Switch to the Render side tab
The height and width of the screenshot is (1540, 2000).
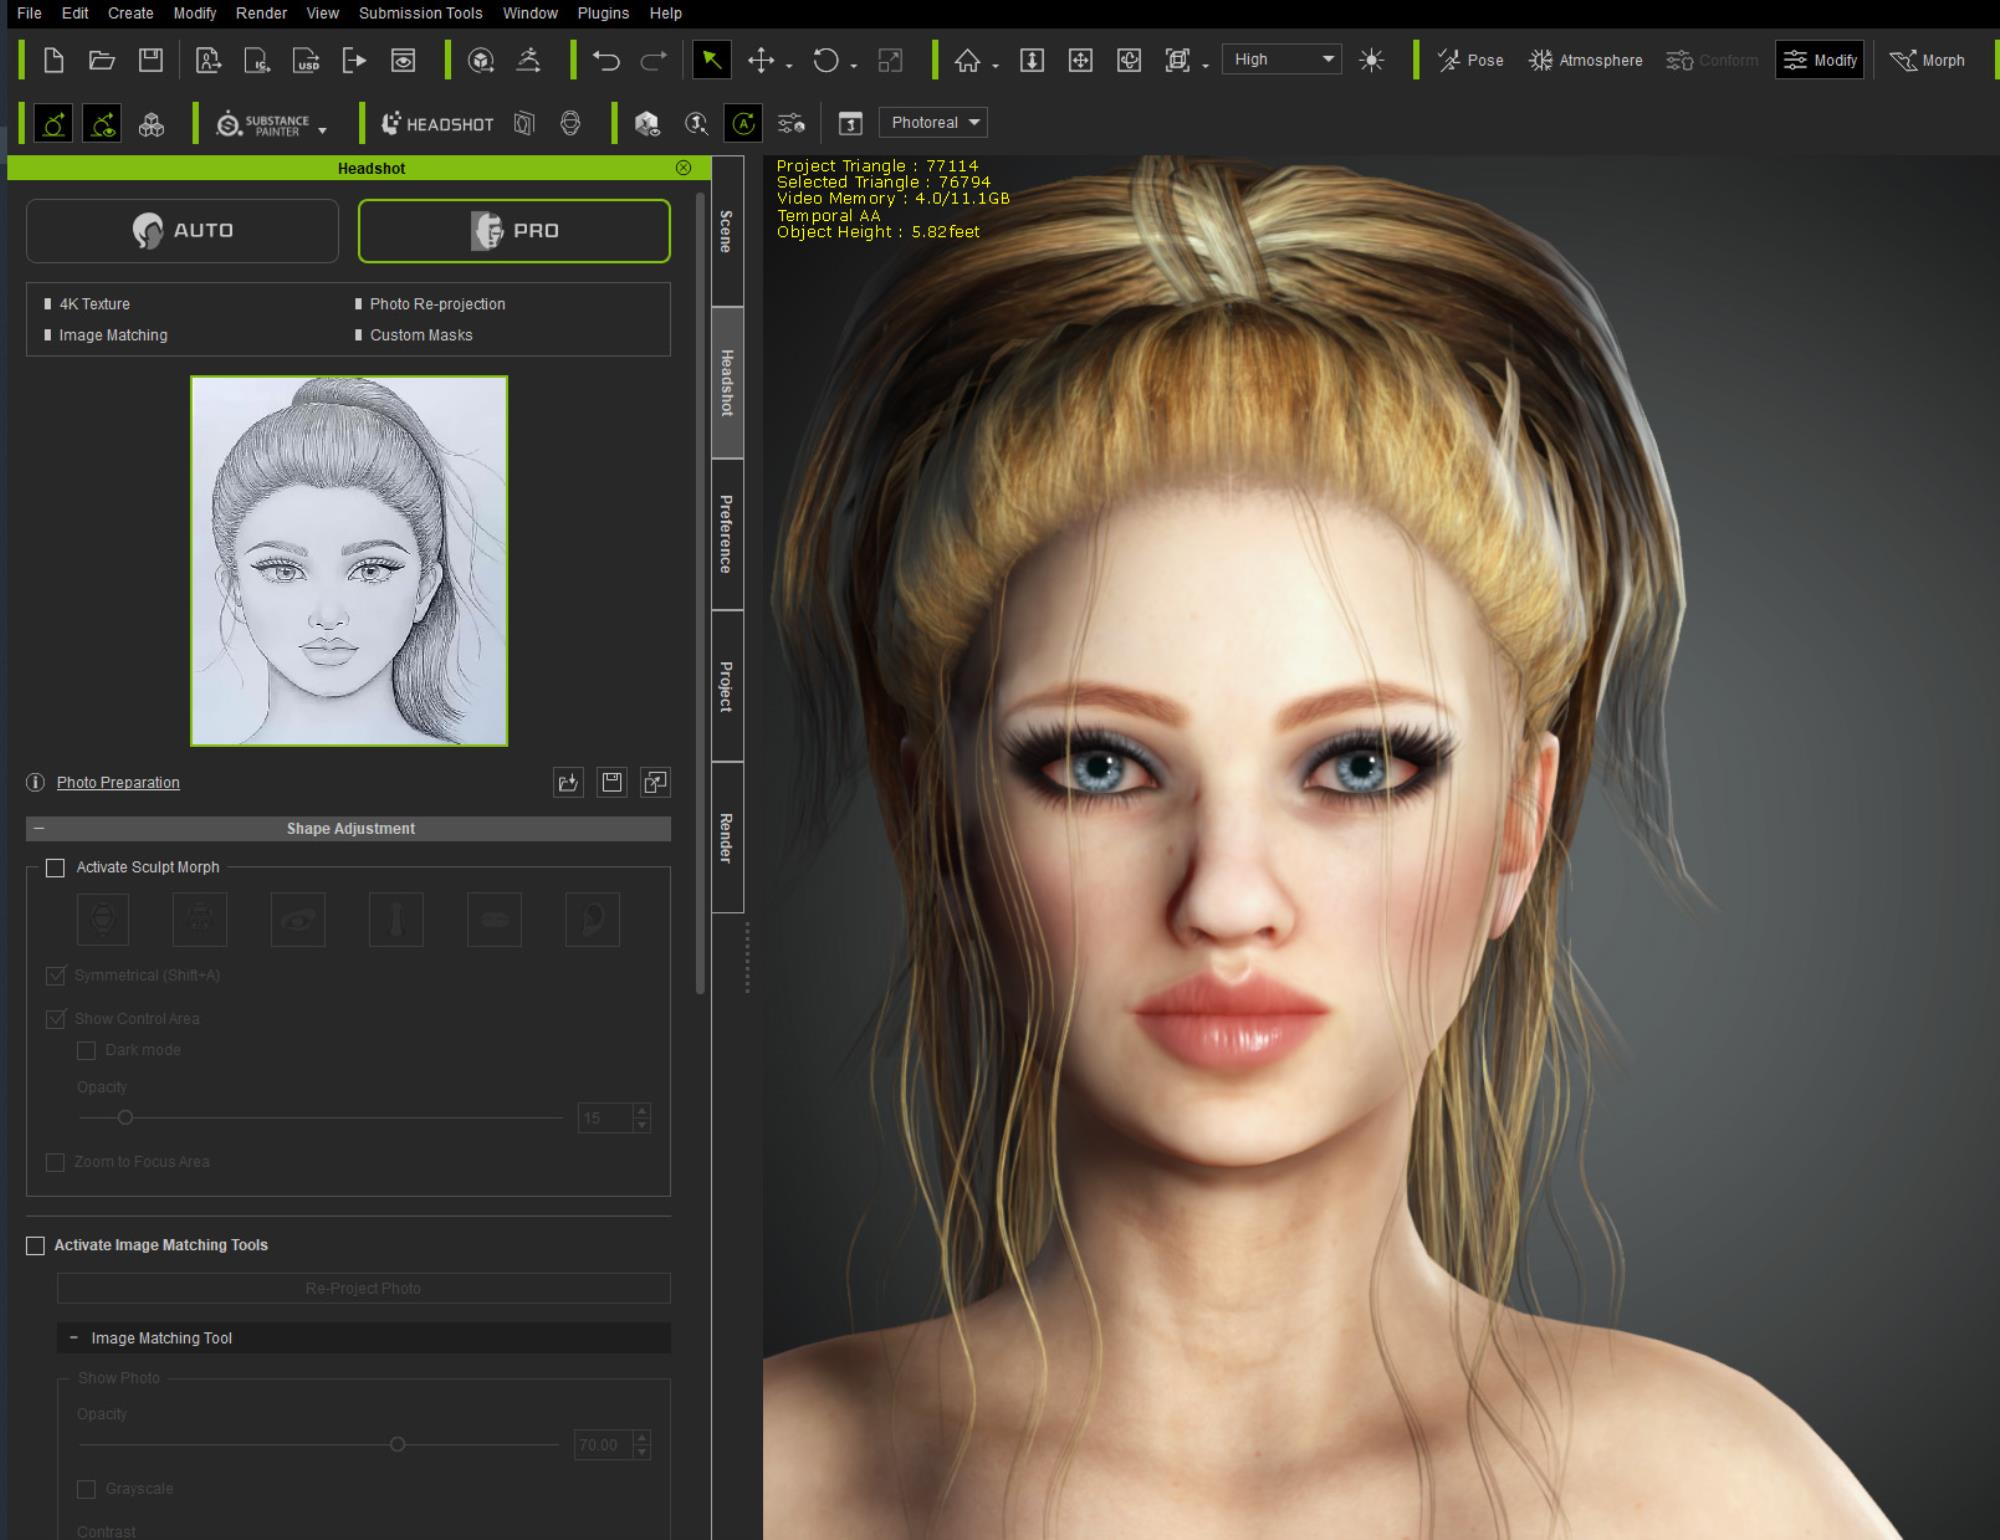click(727, 838)
